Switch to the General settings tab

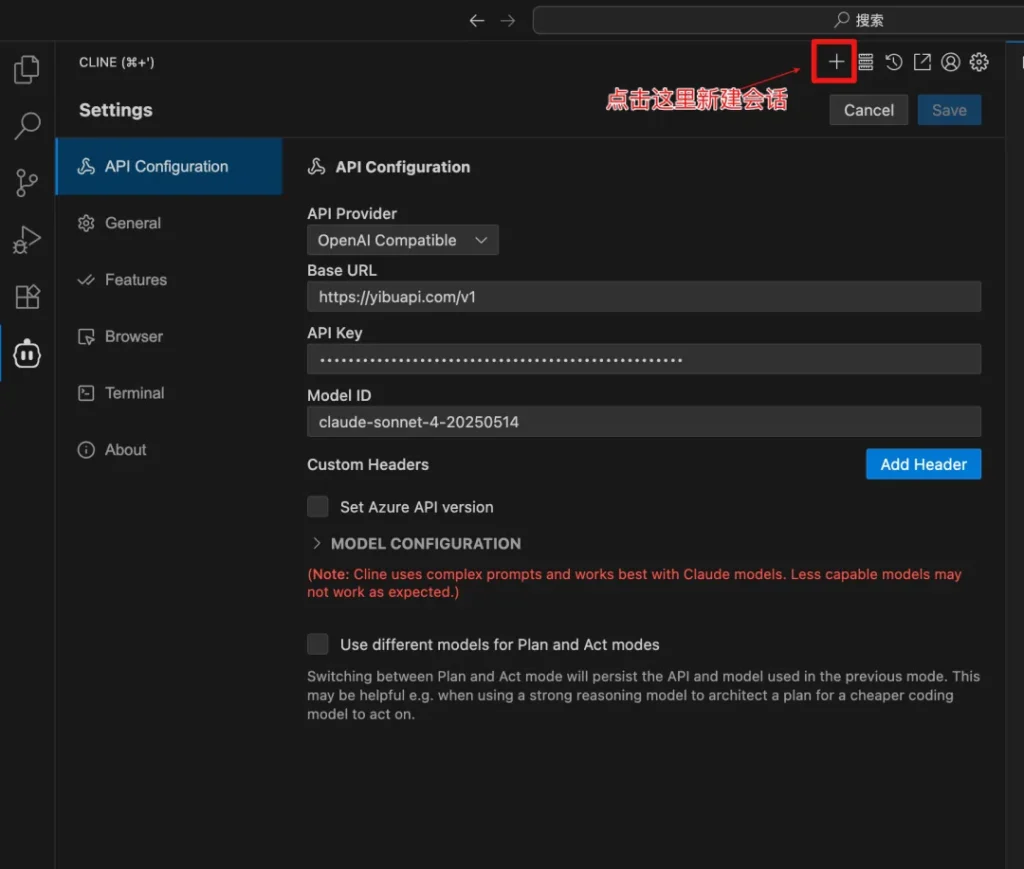(x=132, y=223)
